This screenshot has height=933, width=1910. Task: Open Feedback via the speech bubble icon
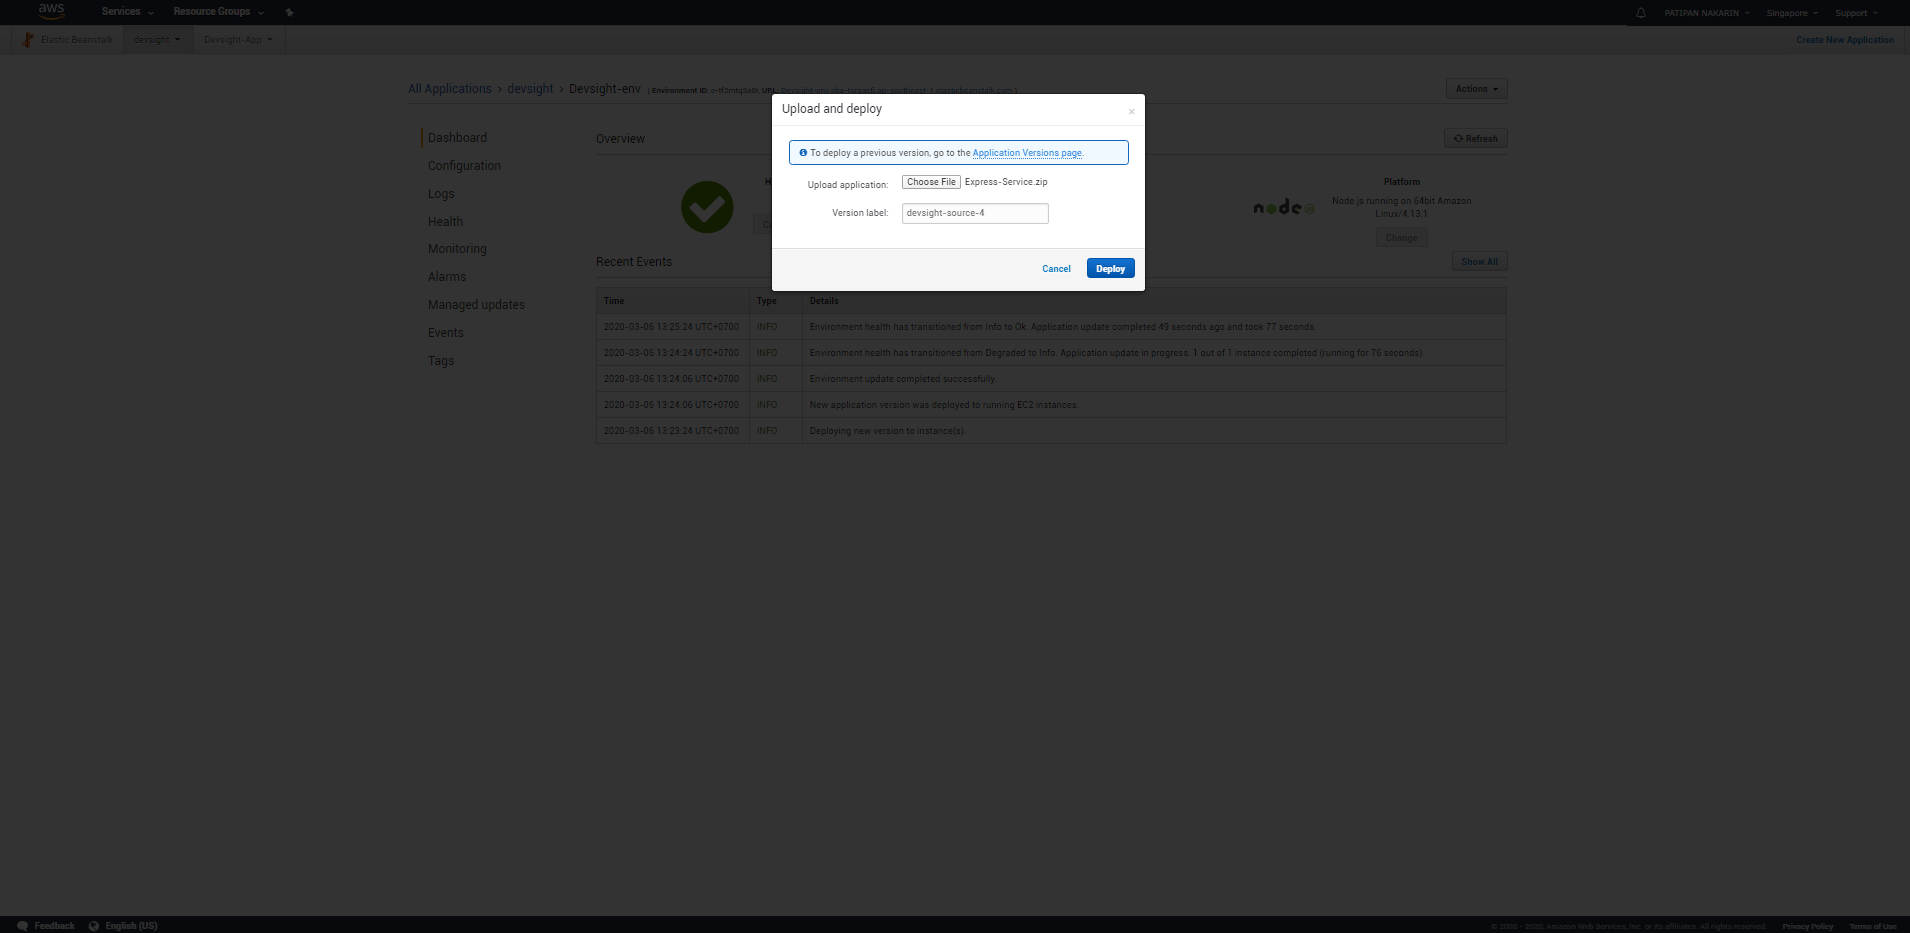(x=21, y=925)
